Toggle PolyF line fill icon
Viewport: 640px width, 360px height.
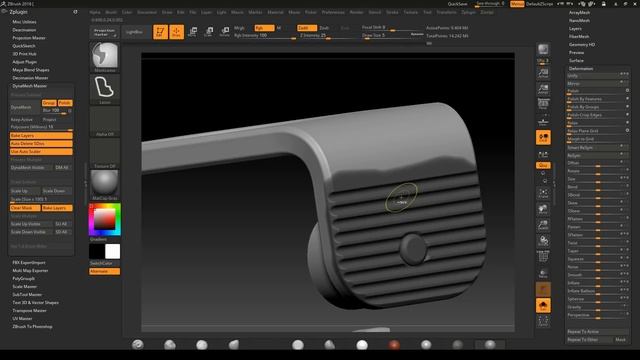point(543,257)
